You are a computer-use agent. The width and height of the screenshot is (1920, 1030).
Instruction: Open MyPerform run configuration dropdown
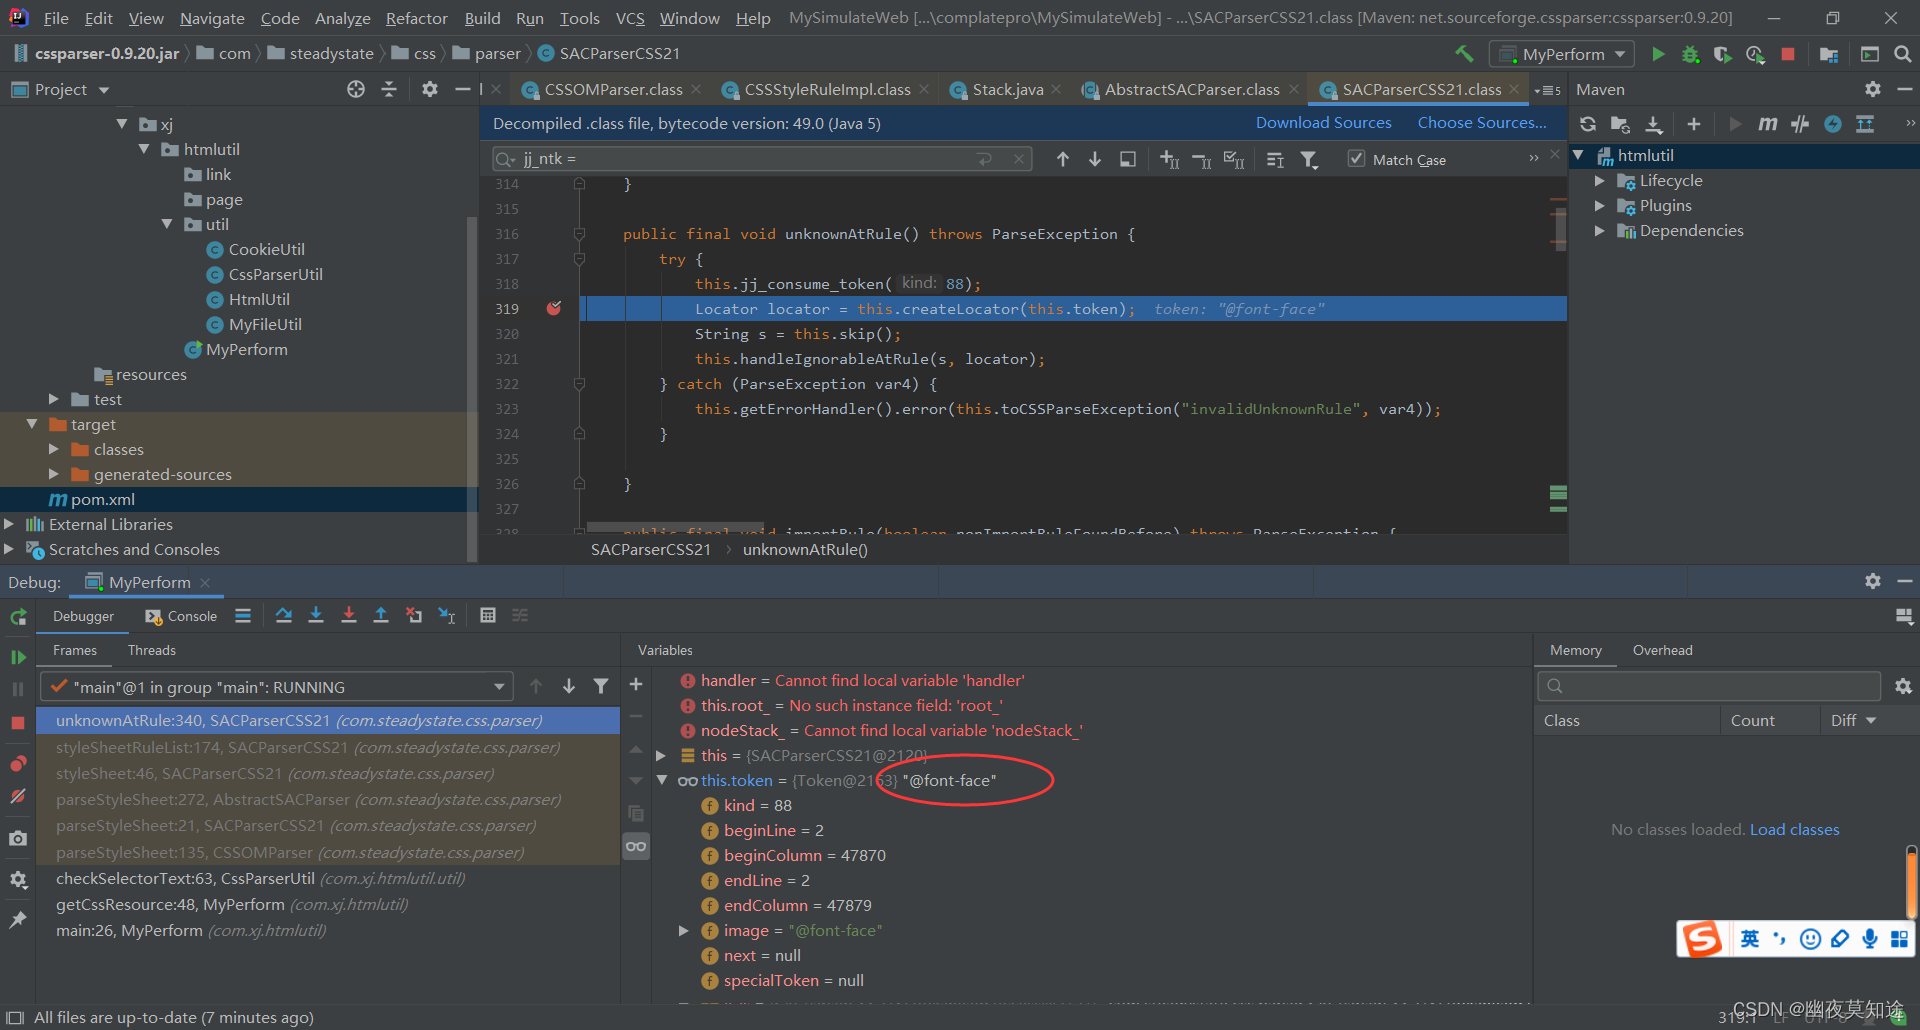point(1563,54)
